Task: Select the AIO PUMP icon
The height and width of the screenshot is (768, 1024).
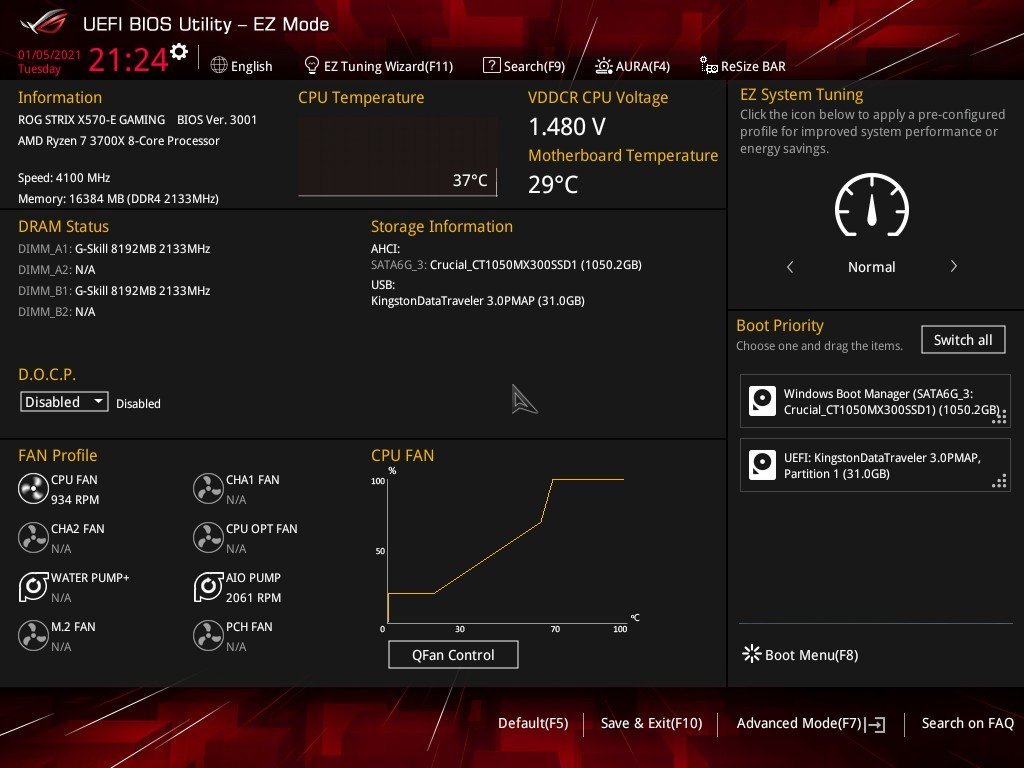Action: coord(208,586)
